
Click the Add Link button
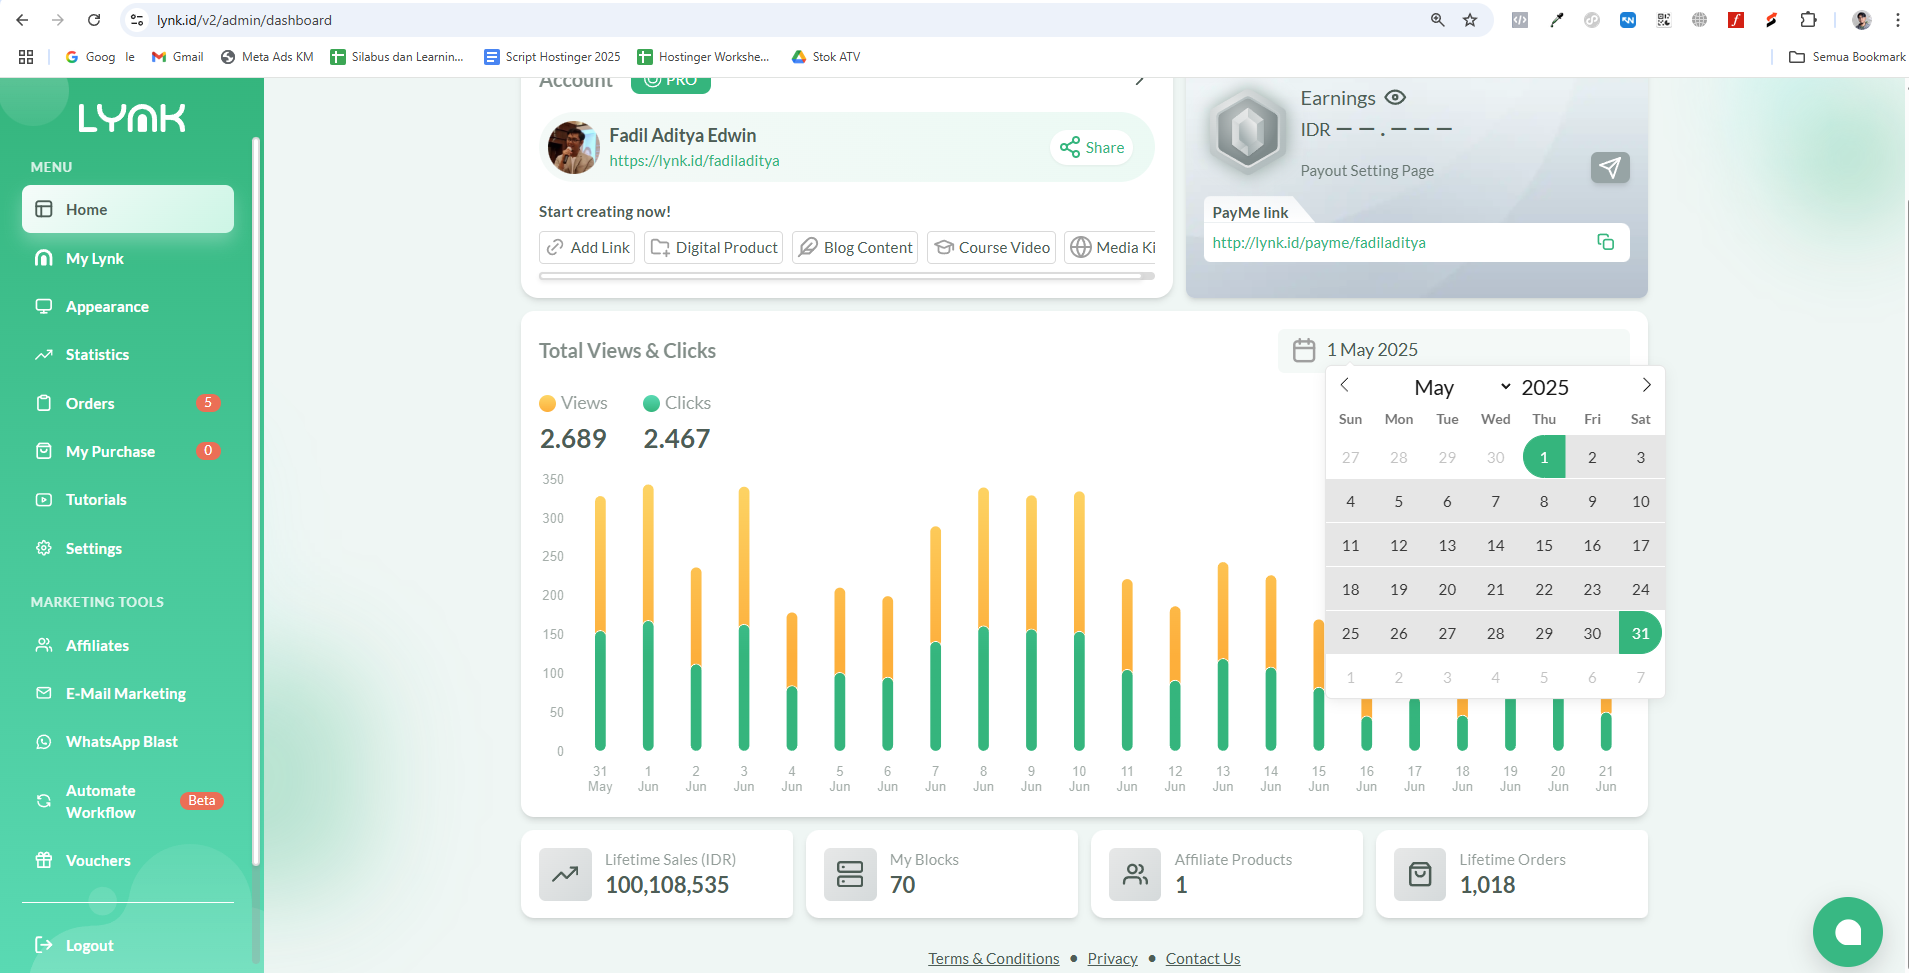coord(589,247)
